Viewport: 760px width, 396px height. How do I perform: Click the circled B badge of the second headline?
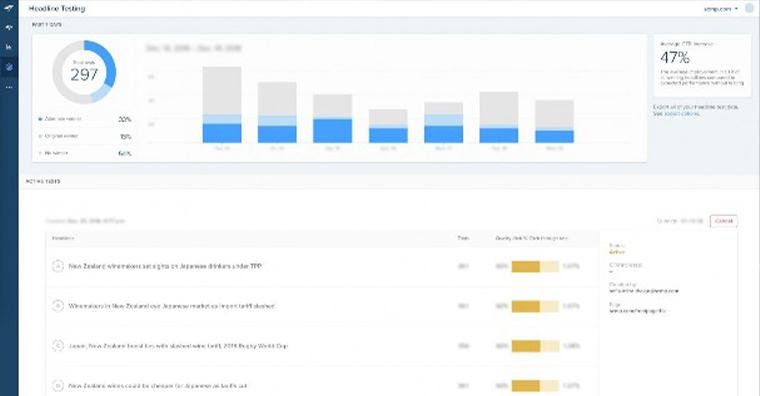click(x=58, y=306)
